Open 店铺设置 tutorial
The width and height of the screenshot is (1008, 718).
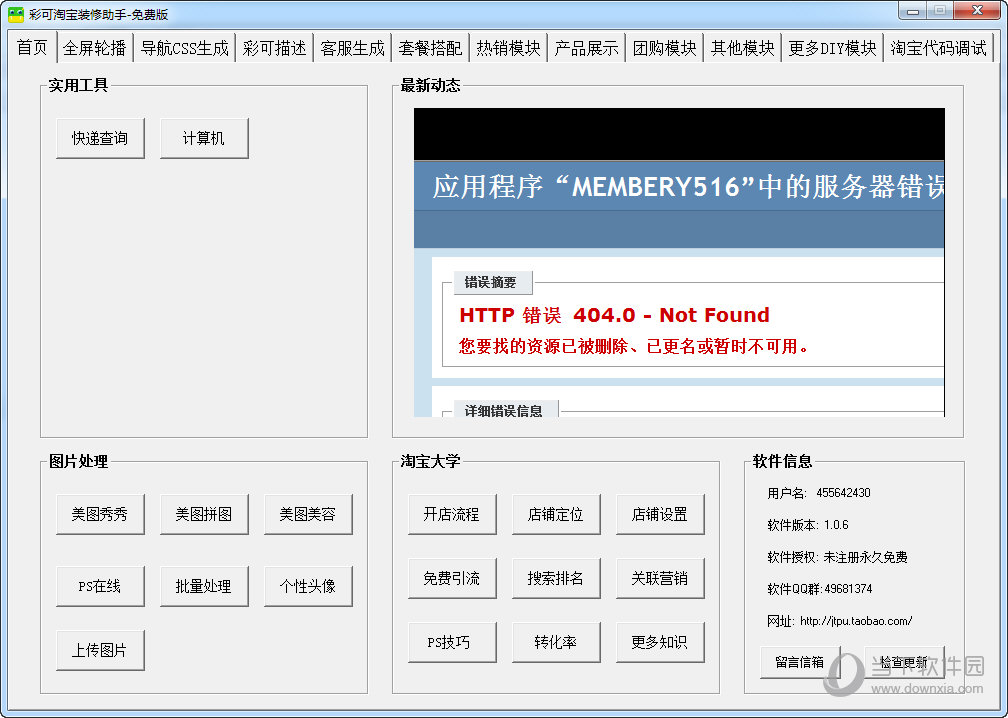point(661,514)
